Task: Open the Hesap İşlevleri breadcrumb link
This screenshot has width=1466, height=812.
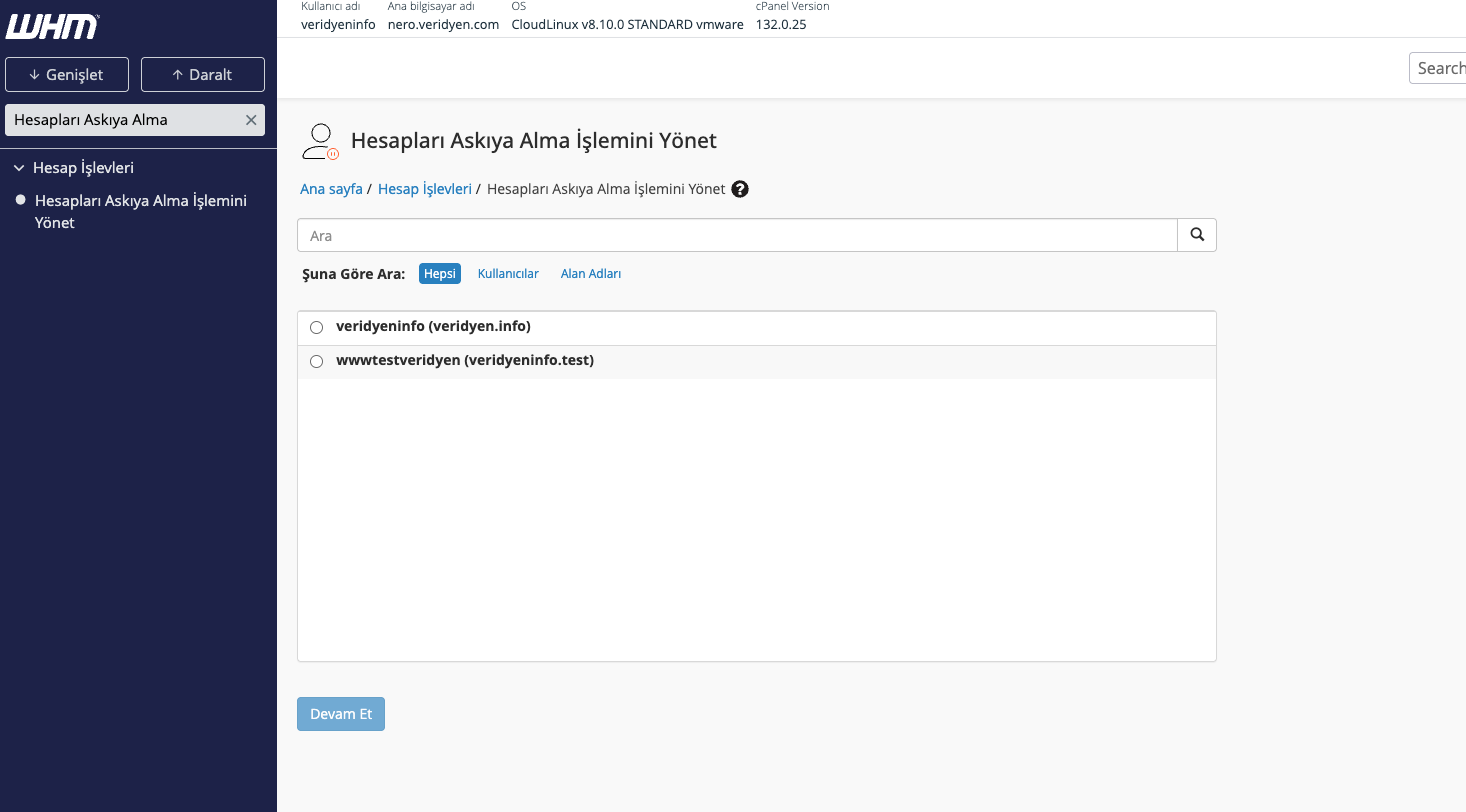Action: coord(424,189)
